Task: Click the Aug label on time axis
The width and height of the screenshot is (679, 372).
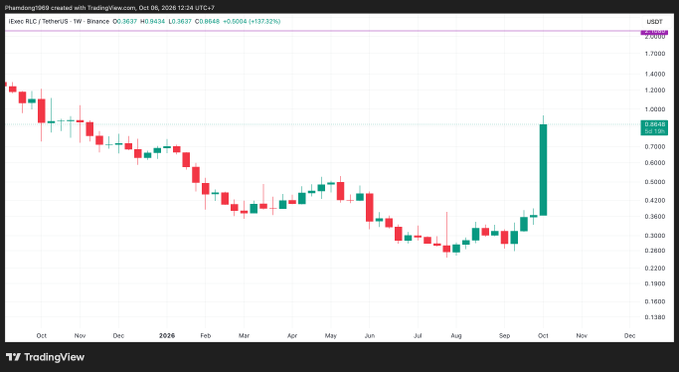Action: pyautogui.click(x=456, y=336)
